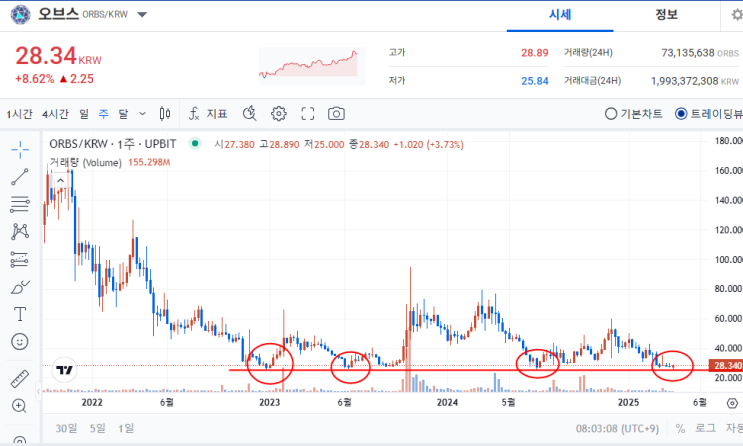Select the ruler measure tool

coord(19,378)
